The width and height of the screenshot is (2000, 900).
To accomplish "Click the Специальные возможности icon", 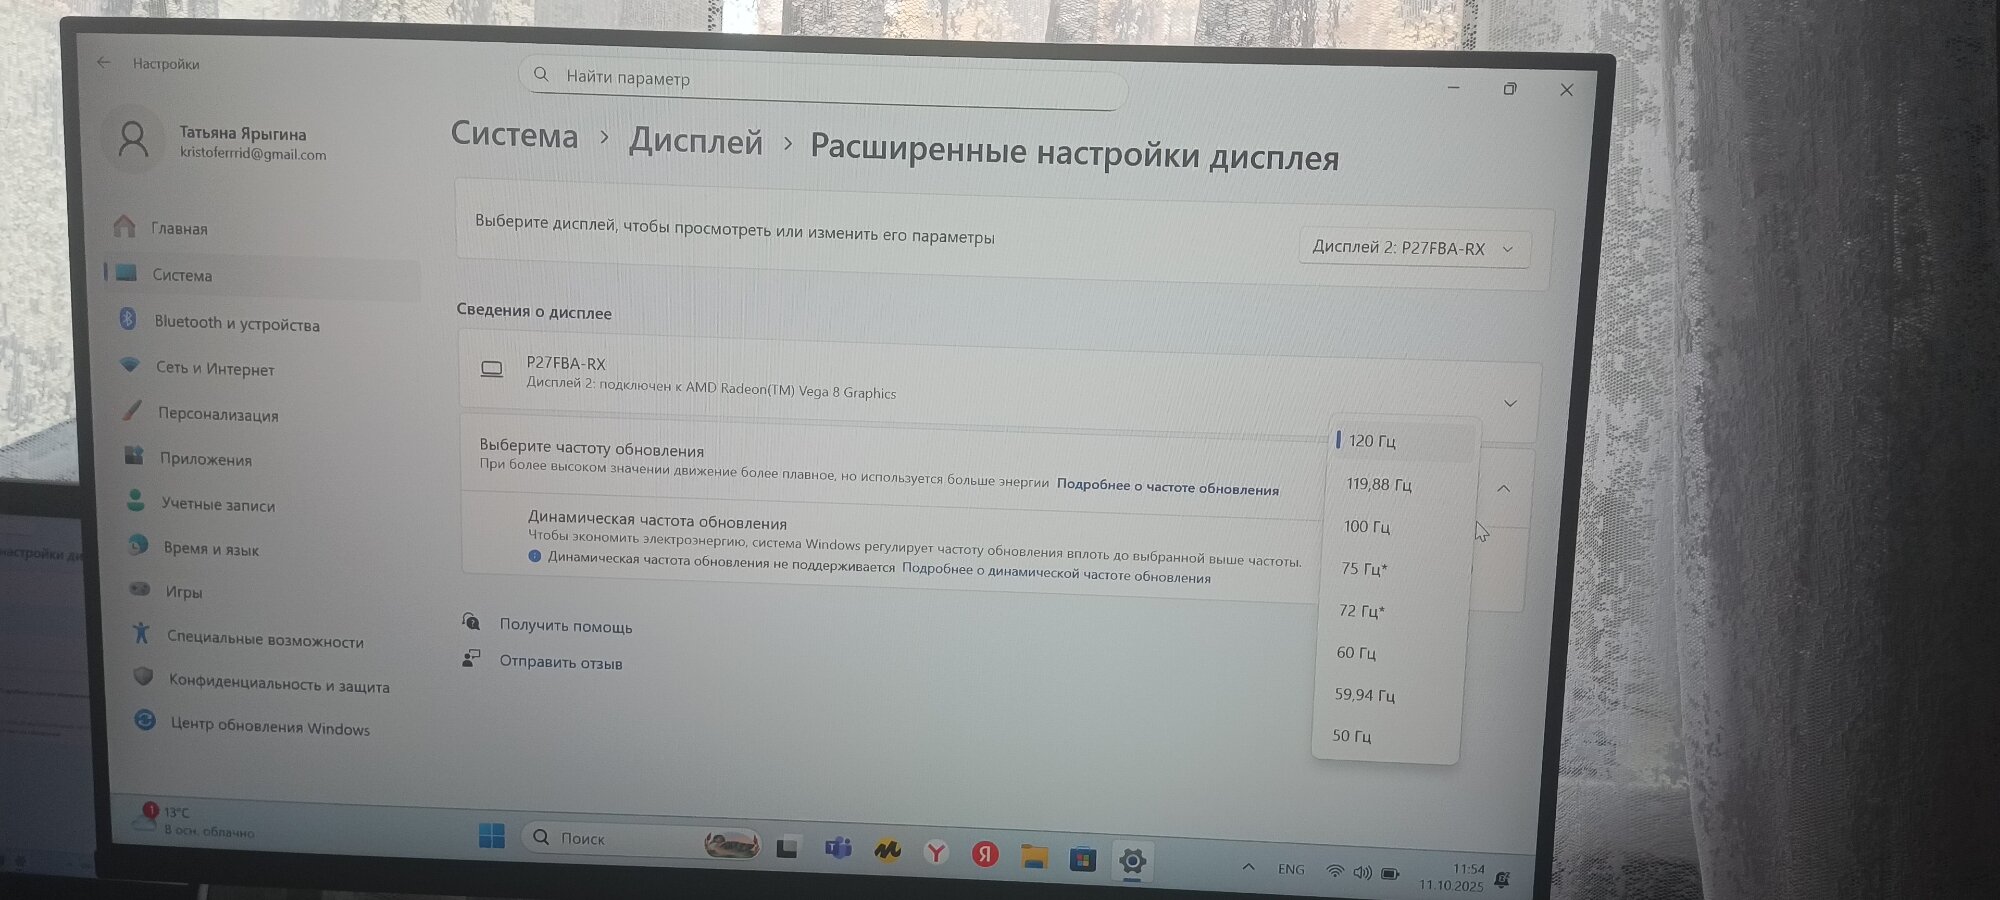I will point(141,633).
